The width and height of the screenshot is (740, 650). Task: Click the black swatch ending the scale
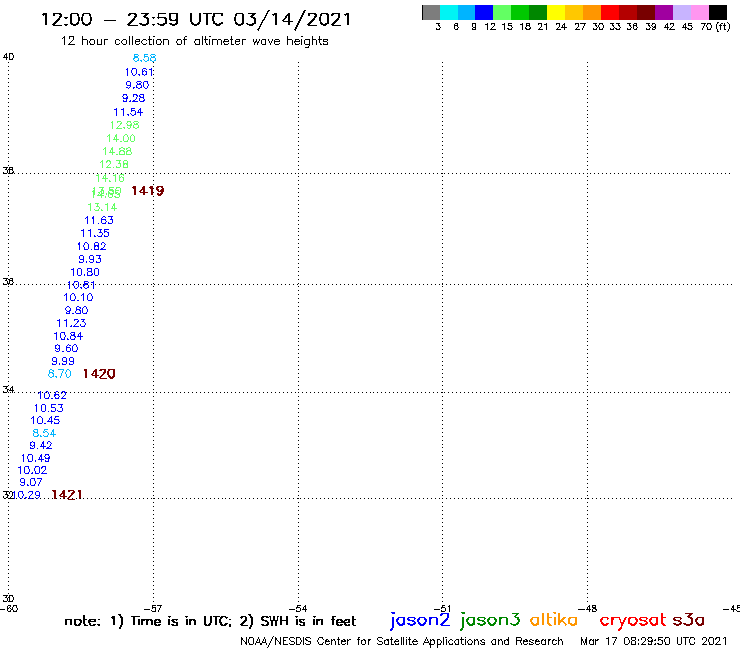(x=718, y=12)
